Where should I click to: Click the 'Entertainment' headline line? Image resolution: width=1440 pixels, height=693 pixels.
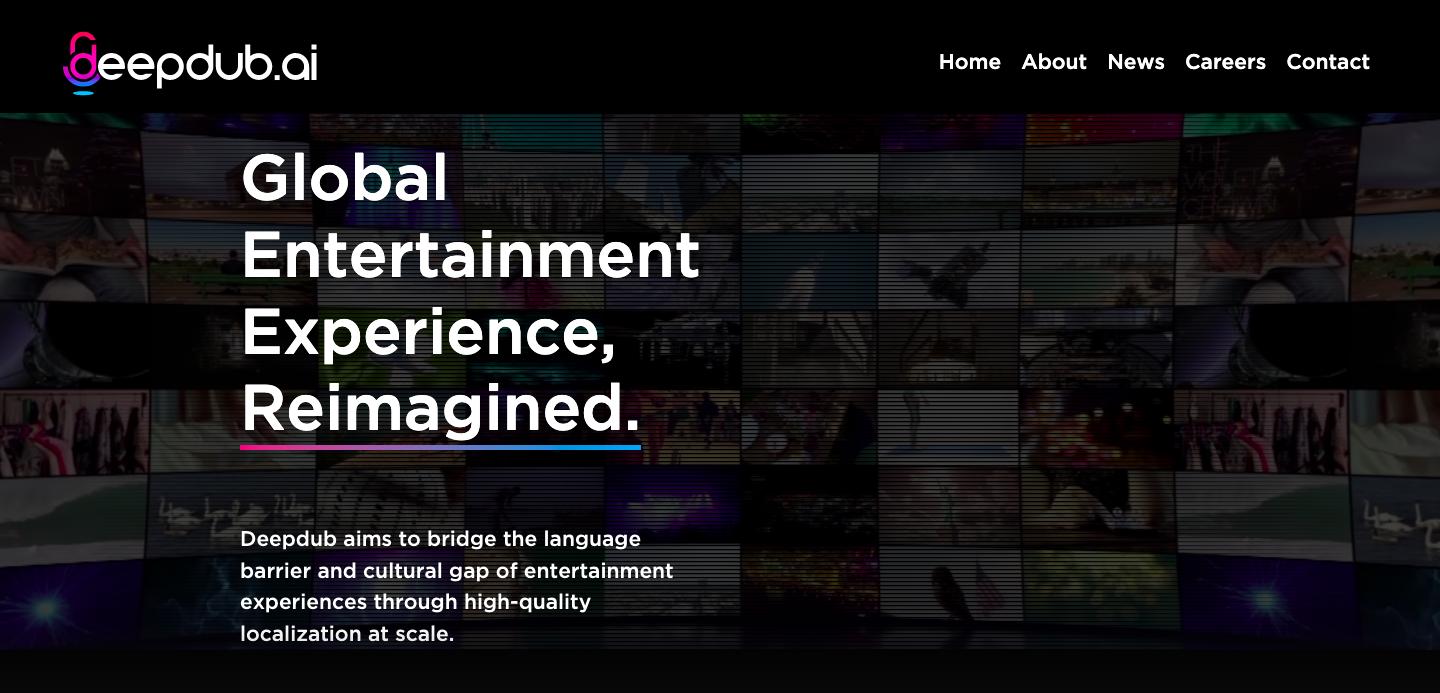click(x=470, y=254)
